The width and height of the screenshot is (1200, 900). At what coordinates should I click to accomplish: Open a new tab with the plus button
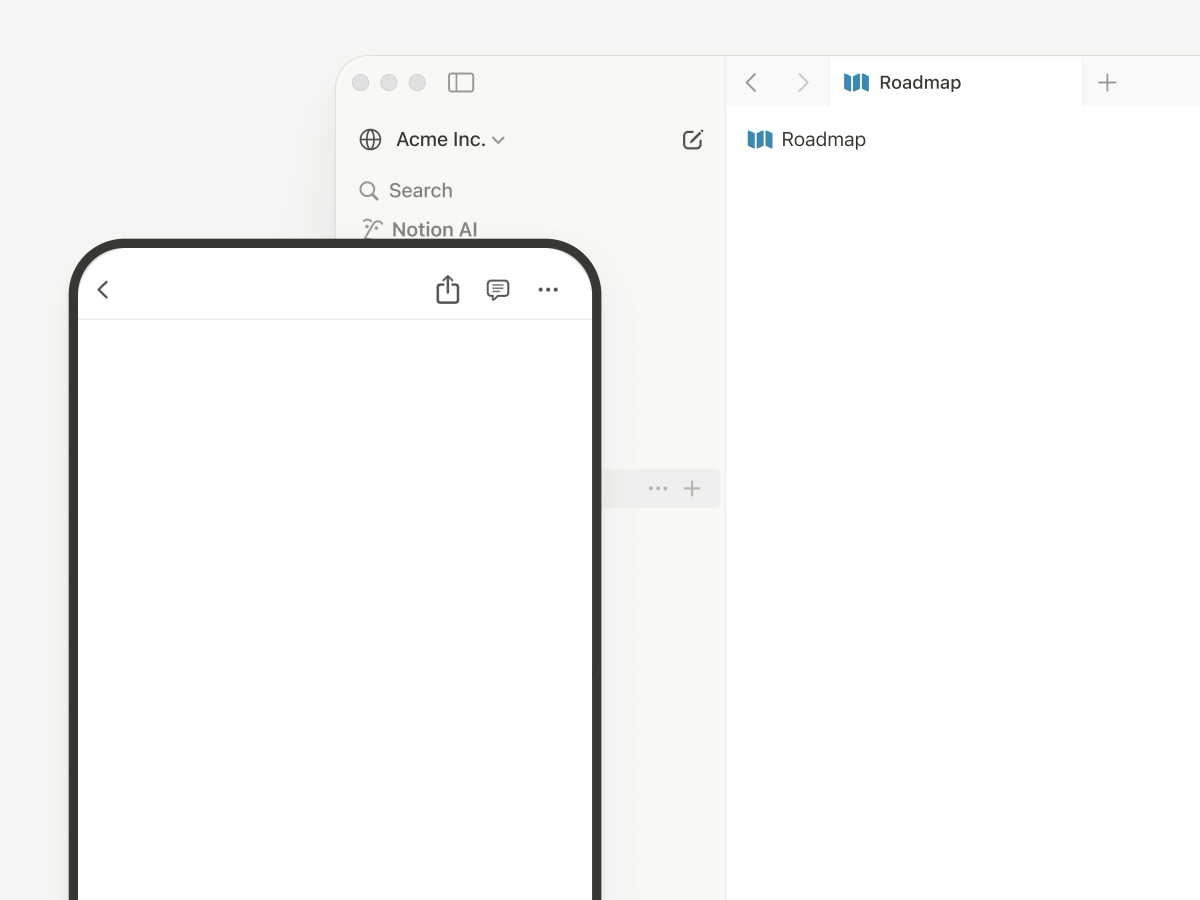coord(1107,82)
